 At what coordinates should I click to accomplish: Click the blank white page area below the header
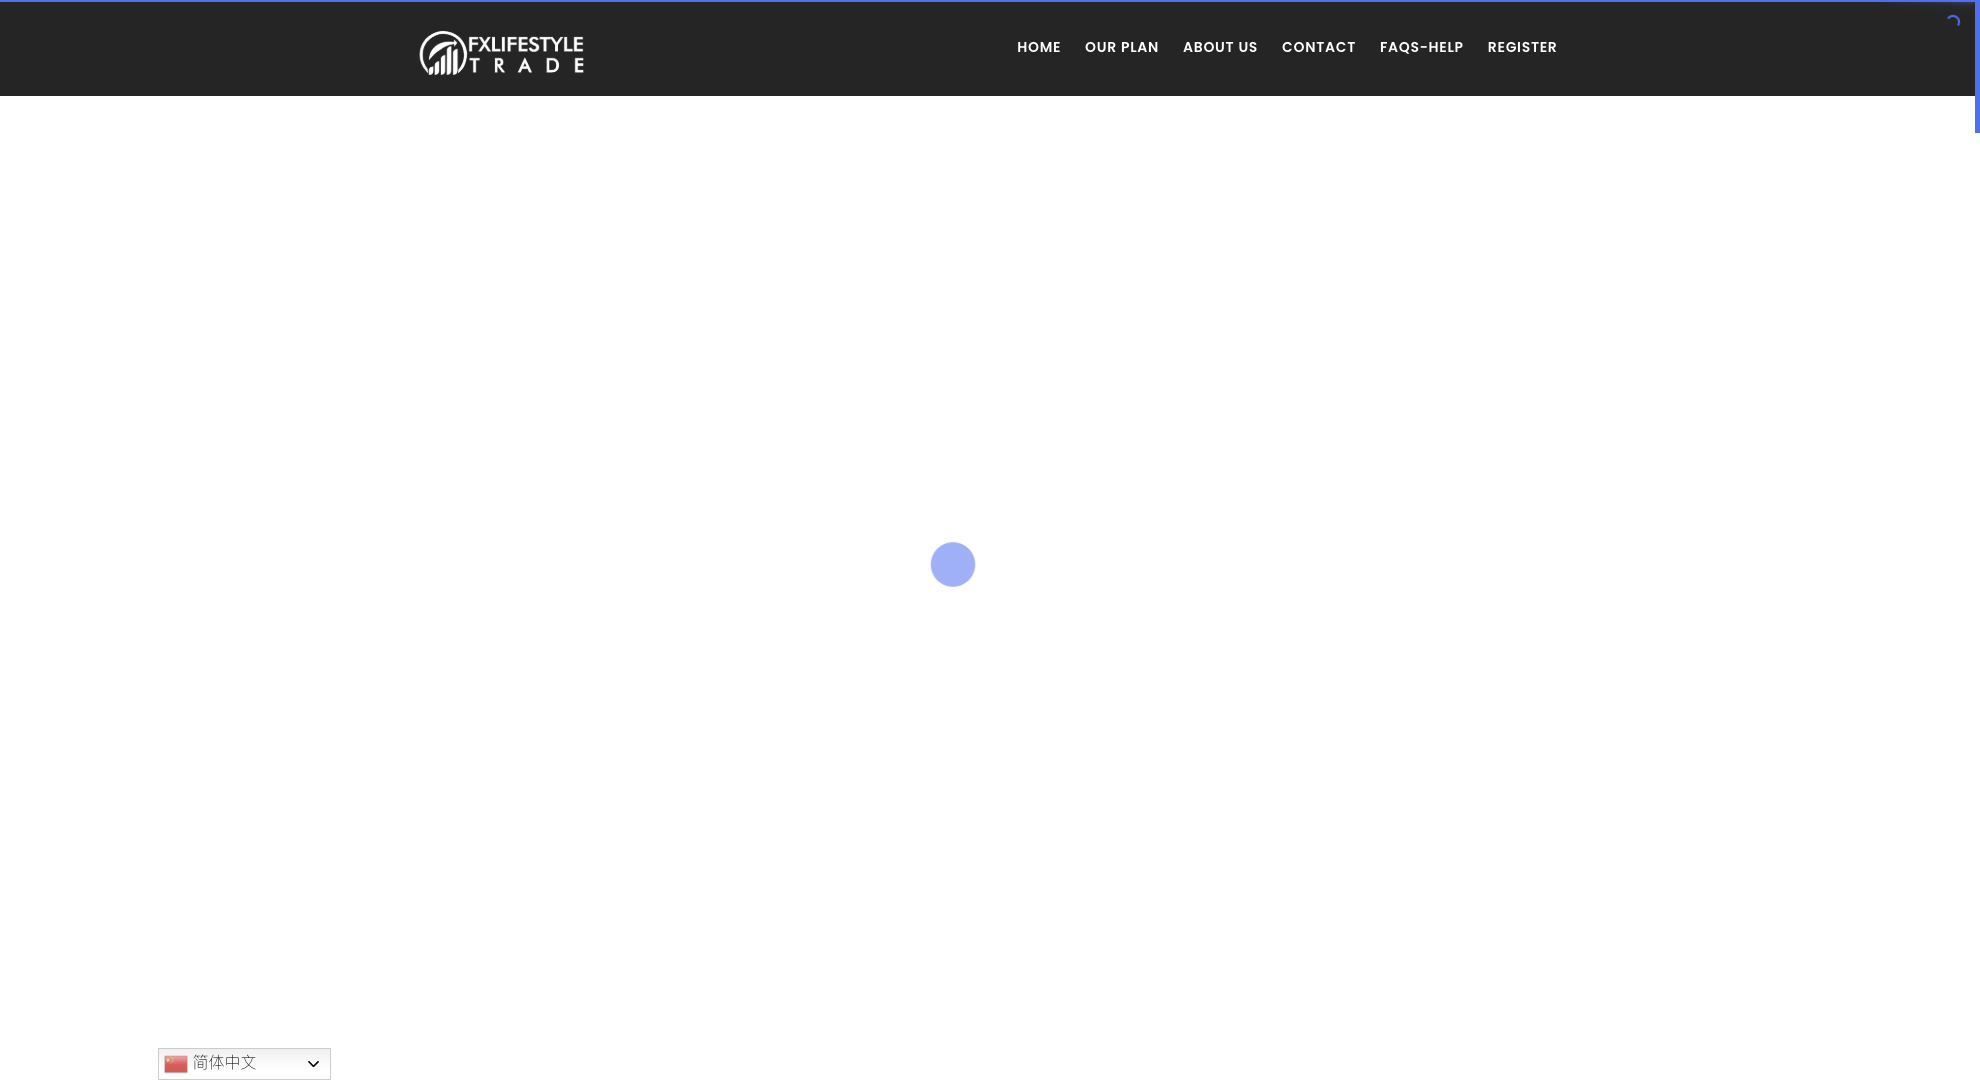pos(600,350)
